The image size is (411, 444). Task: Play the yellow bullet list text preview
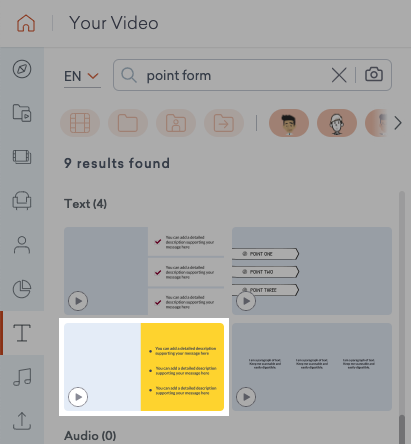[78, 397]
